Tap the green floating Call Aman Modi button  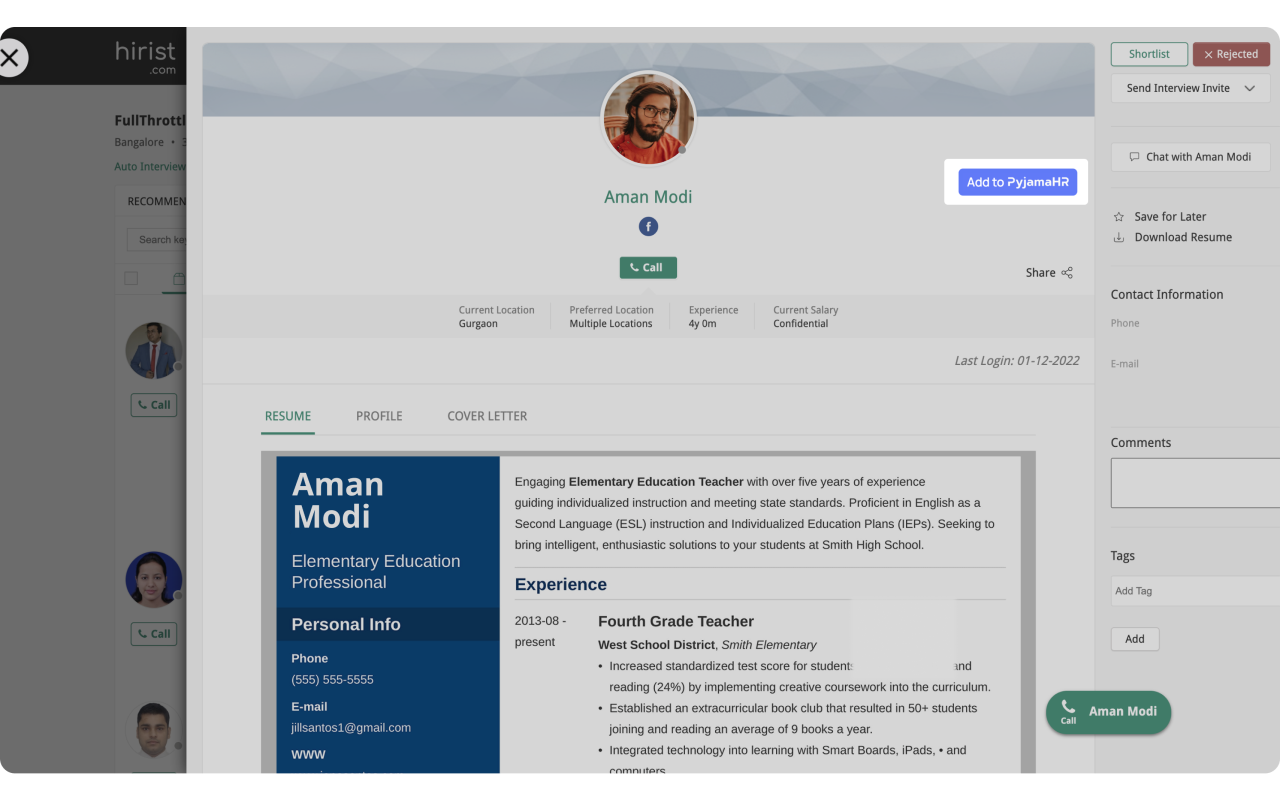coord(1108,711)
